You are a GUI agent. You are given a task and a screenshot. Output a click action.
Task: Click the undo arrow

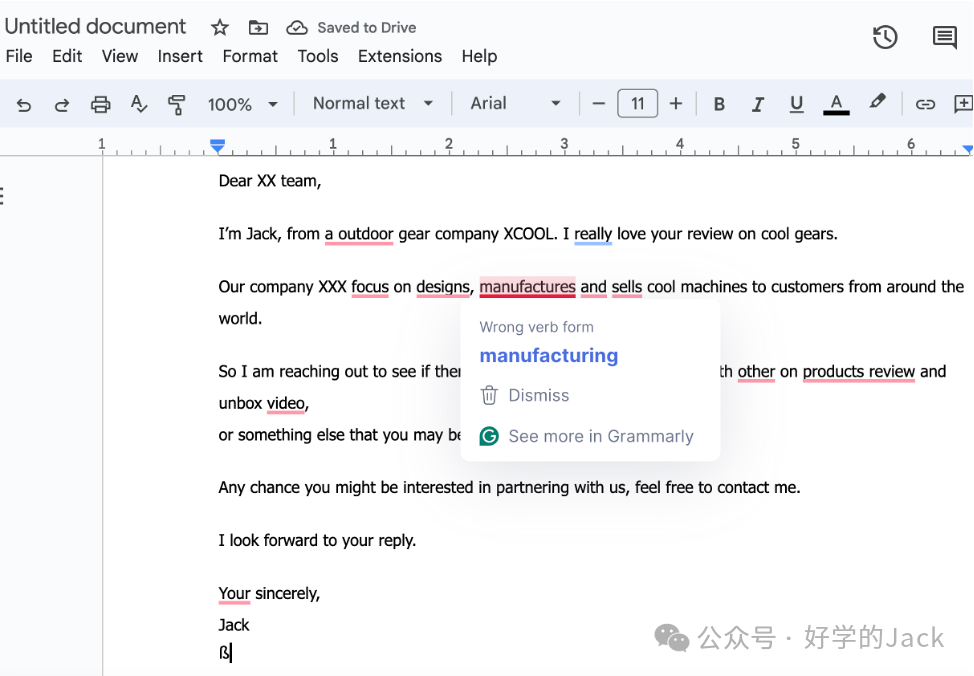24,104
